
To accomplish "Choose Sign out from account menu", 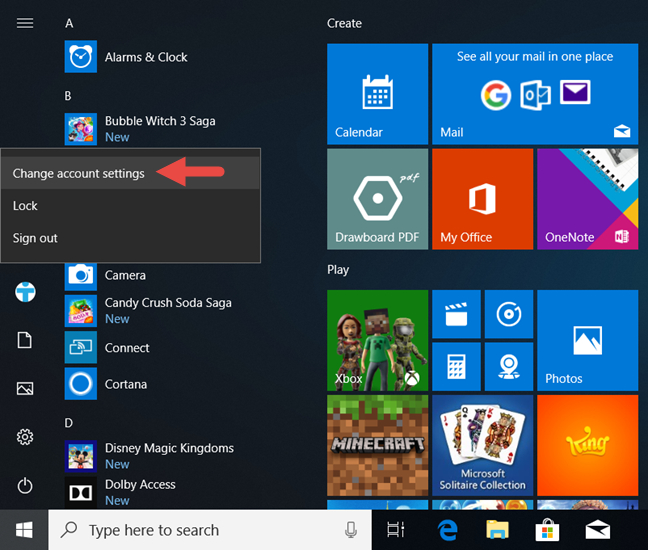I will tap(131, 238).
